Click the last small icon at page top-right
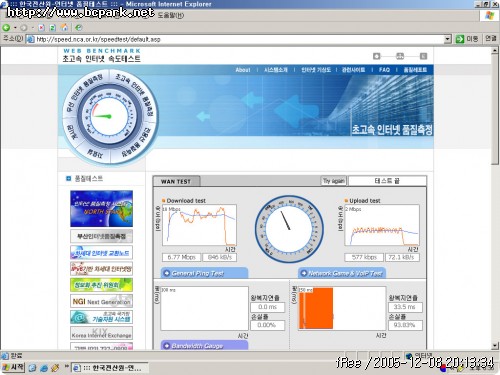The width and height of the screenshot is (500, 375). coord(423,56)
